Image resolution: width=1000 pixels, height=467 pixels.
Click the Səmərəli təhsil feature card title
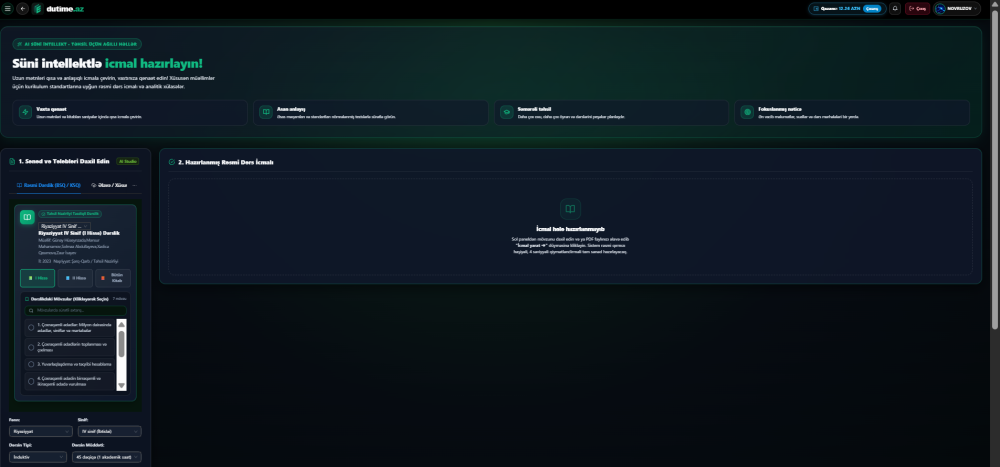point(533,109)
